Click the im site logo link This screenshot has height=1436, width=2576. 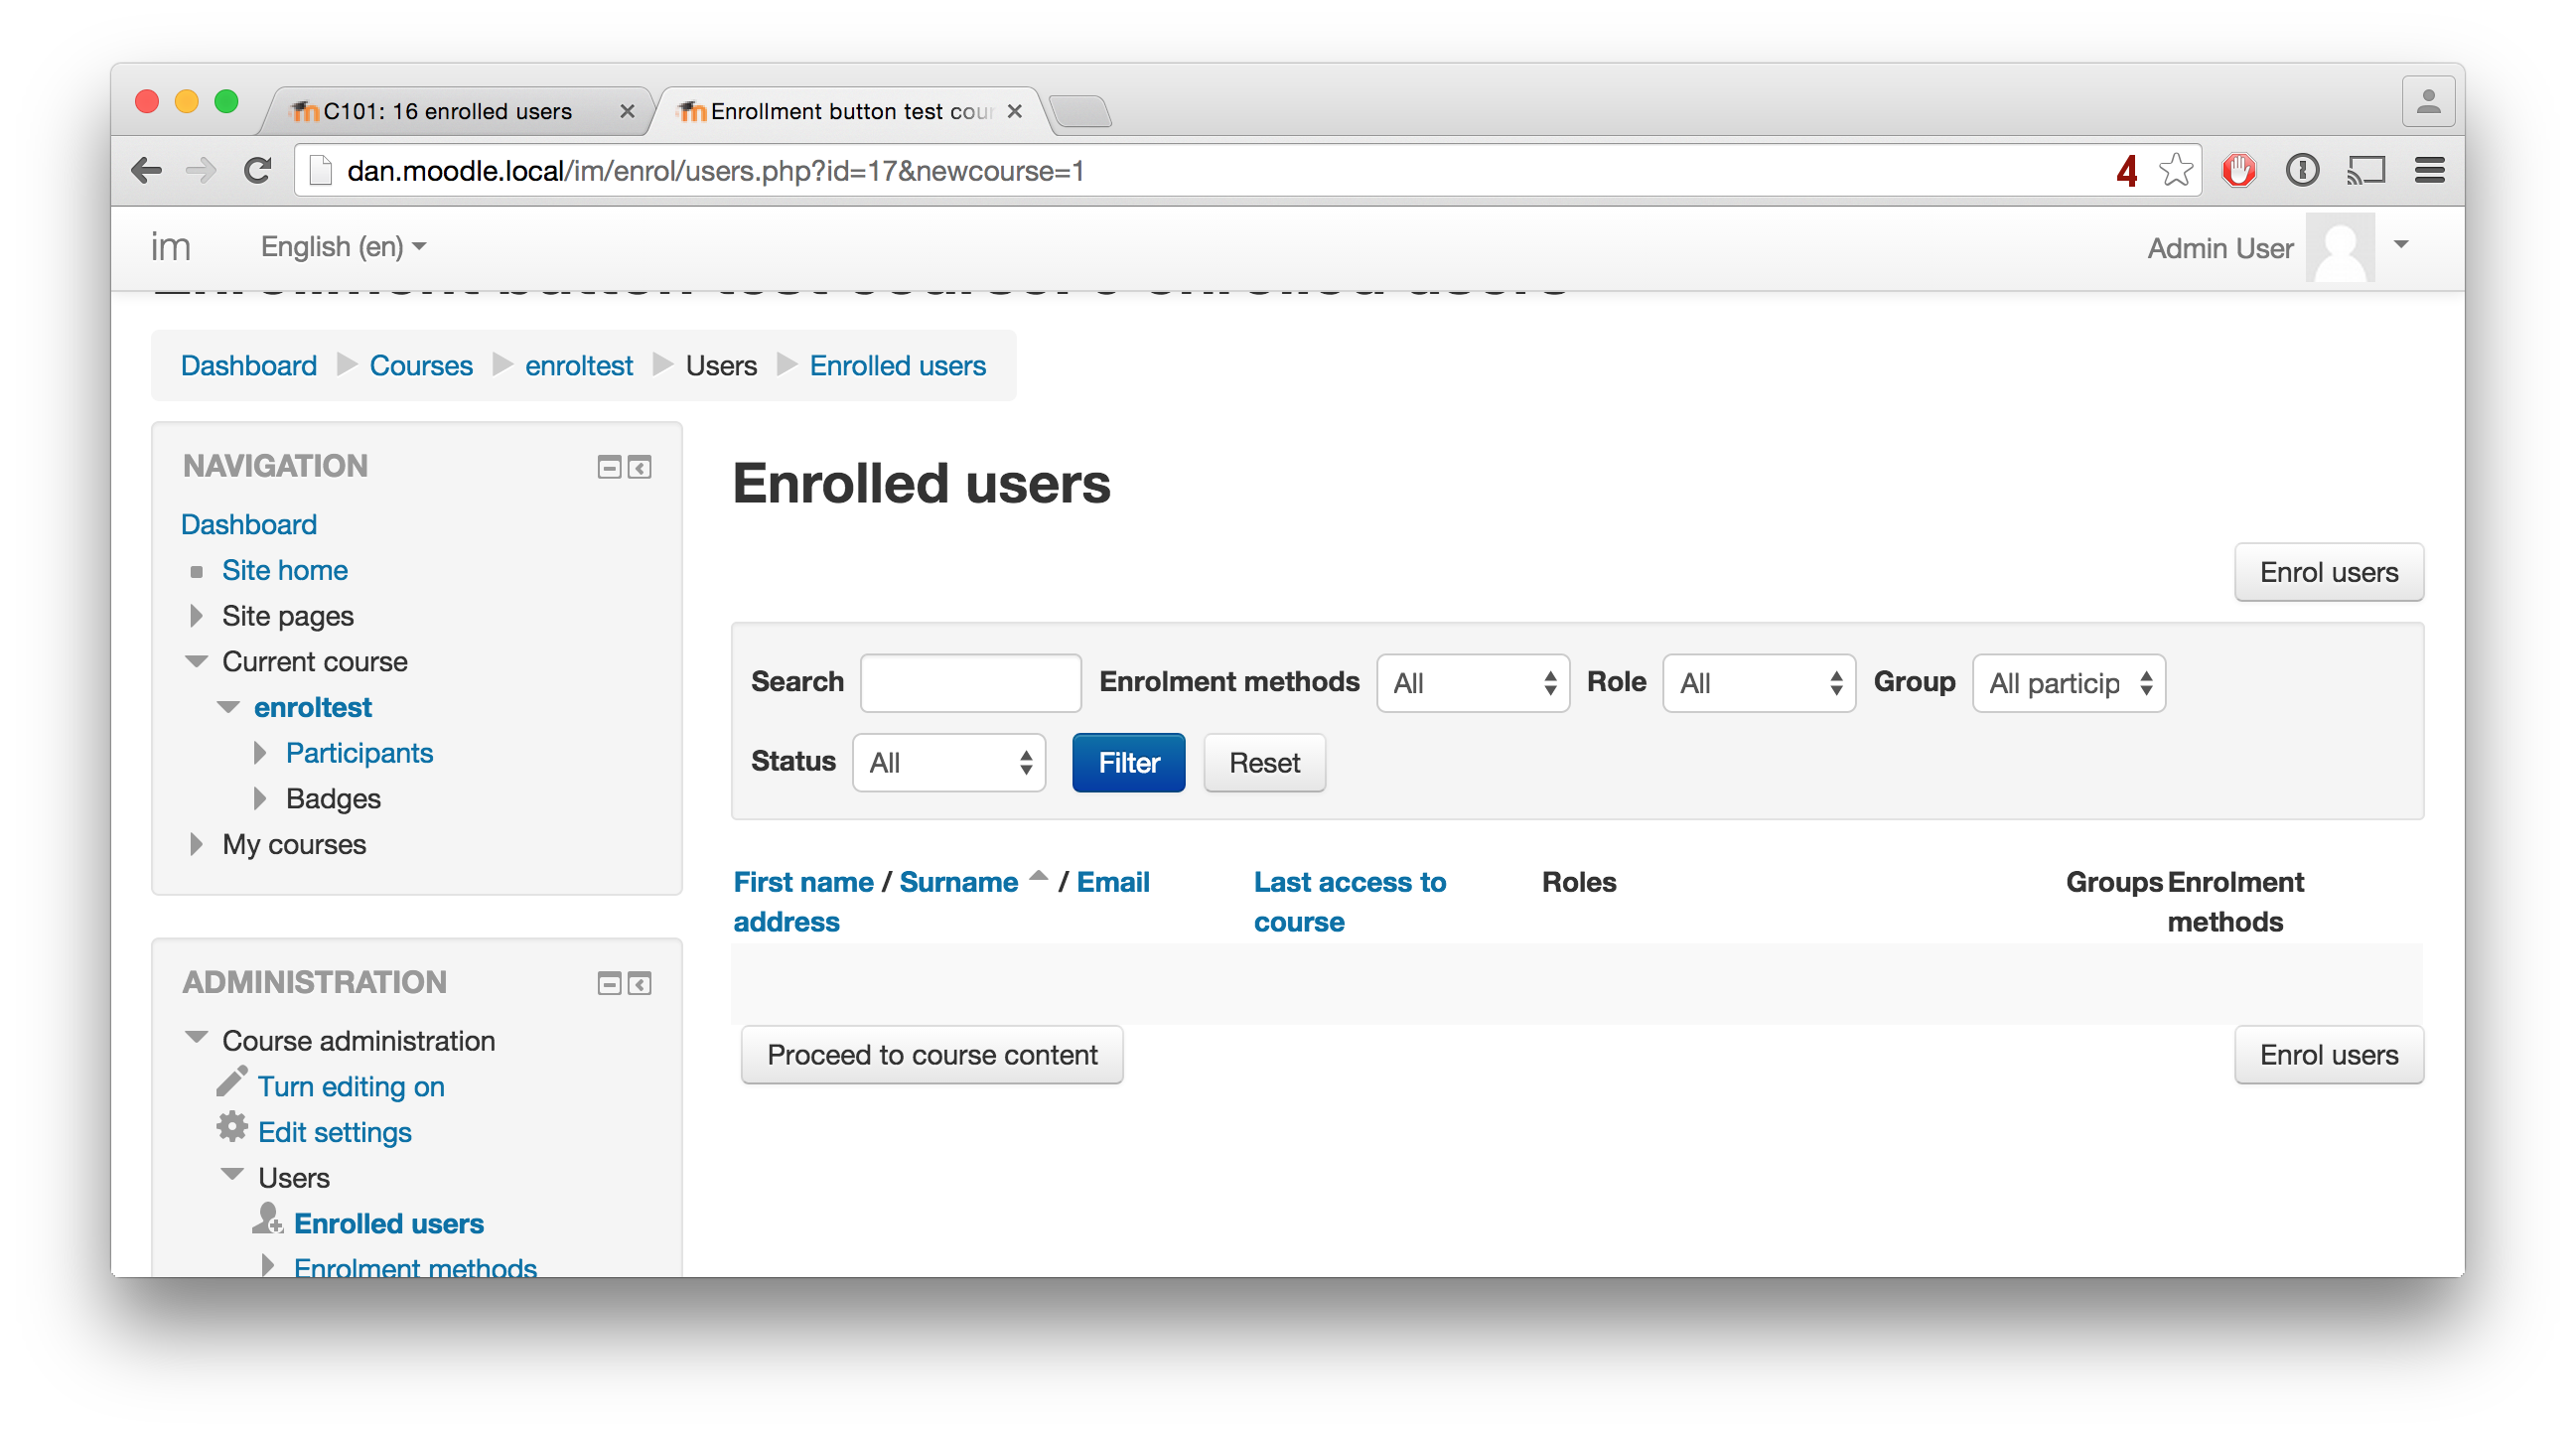pos(171,247)
